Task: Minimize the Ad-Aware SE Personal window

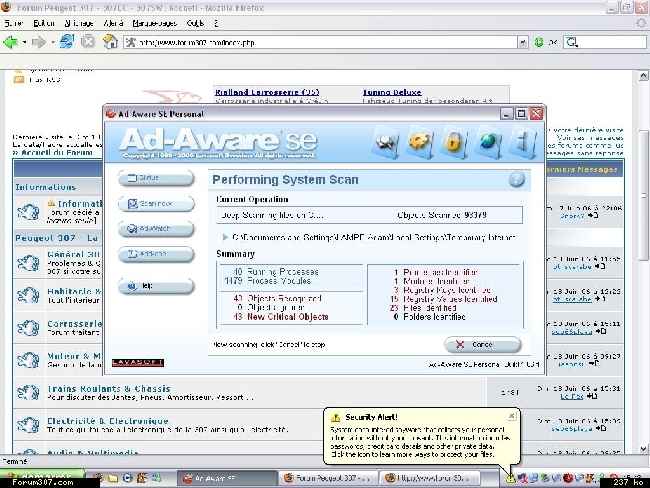Action: [x=506, y=113]
